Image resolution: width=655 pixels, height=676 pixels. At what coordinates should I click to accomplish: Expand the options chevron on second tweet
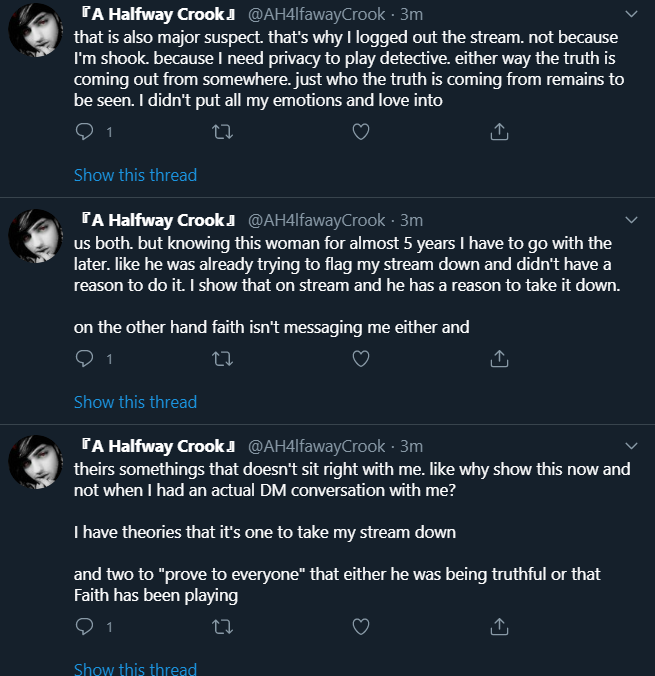631,220
